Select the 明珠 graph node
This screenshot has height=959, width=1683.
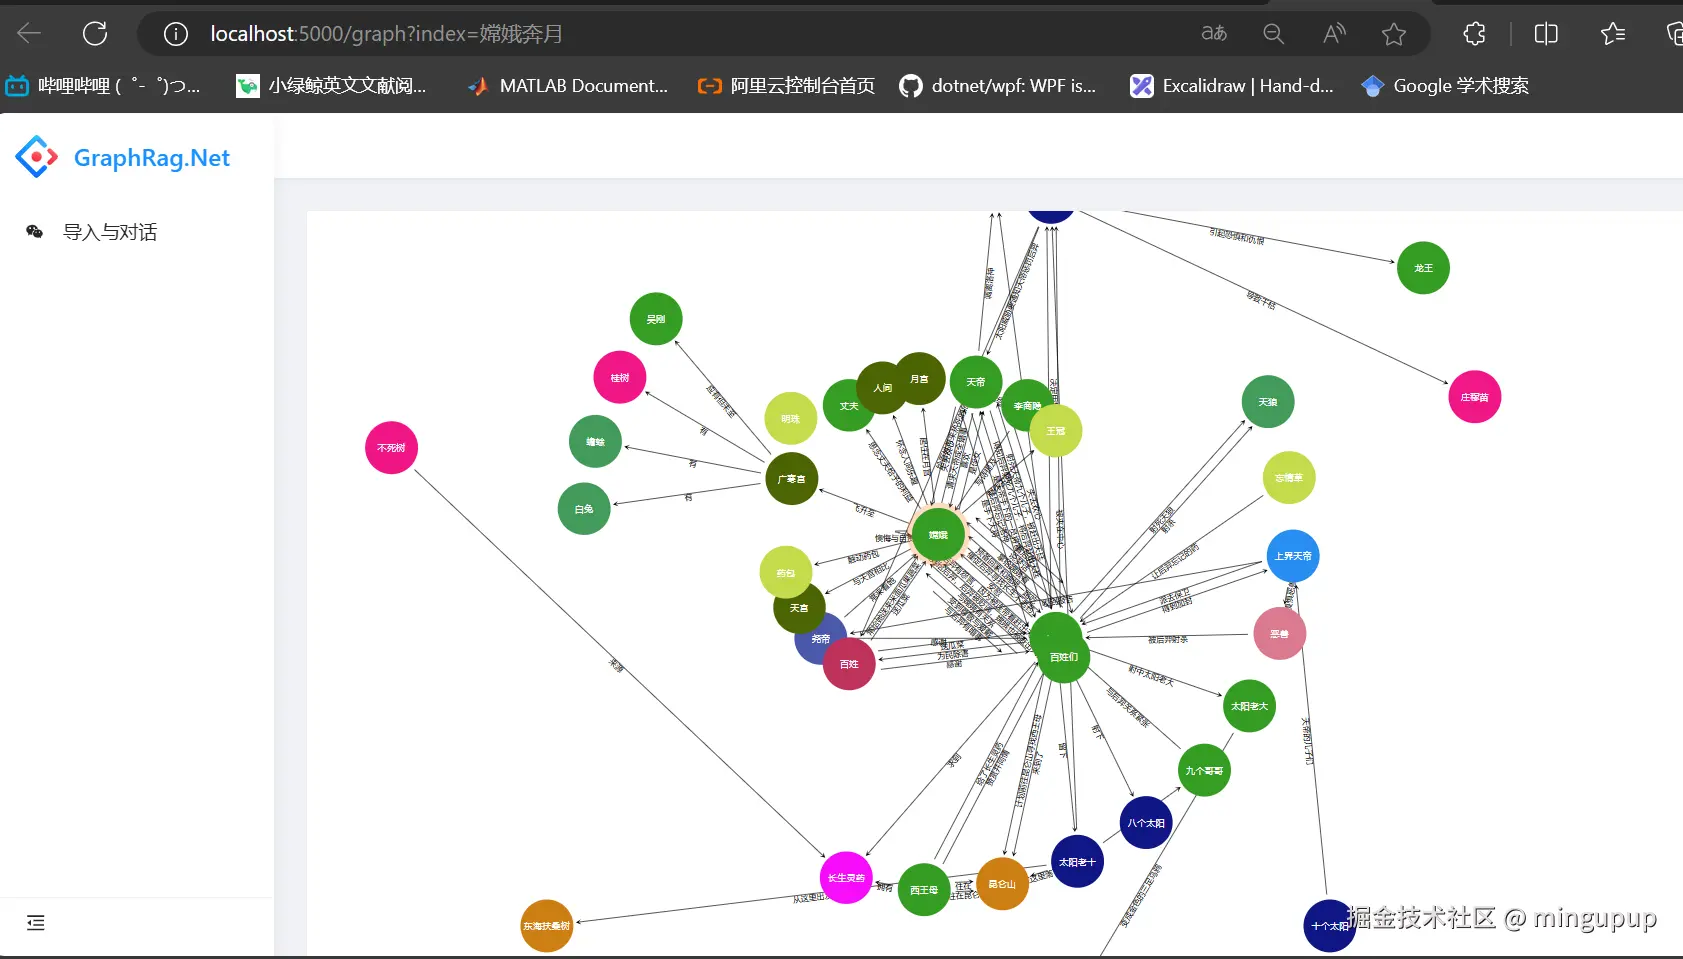tap(789, 418)
